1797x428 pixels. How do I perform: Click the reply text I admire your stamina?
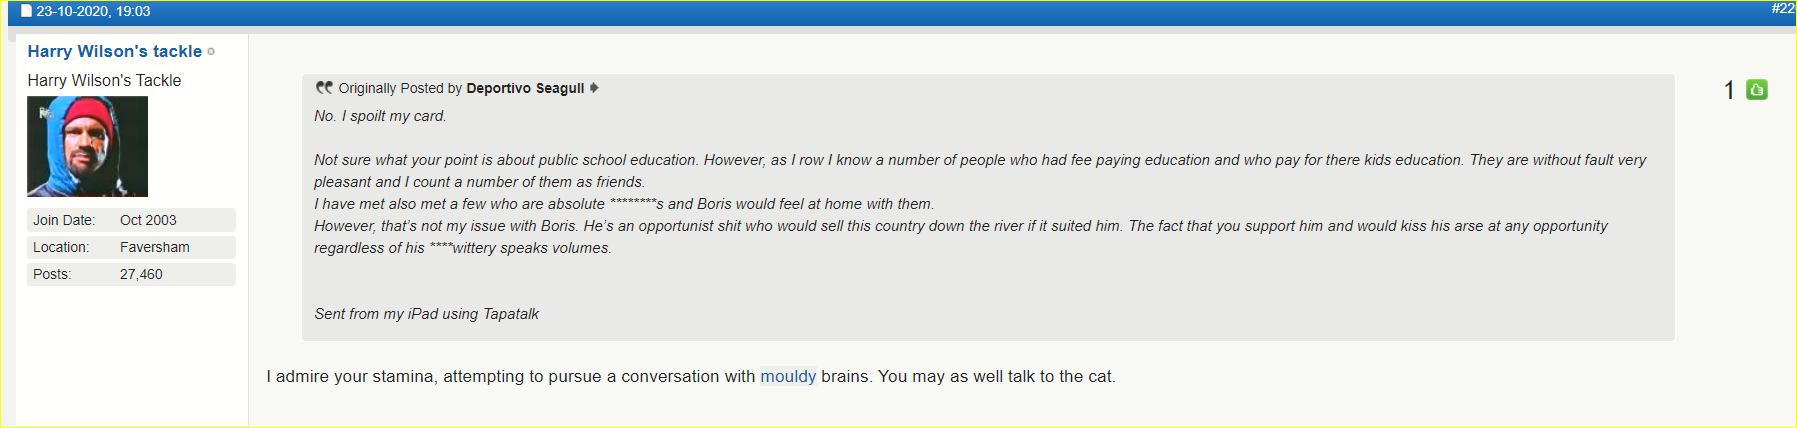click(351, 377)
